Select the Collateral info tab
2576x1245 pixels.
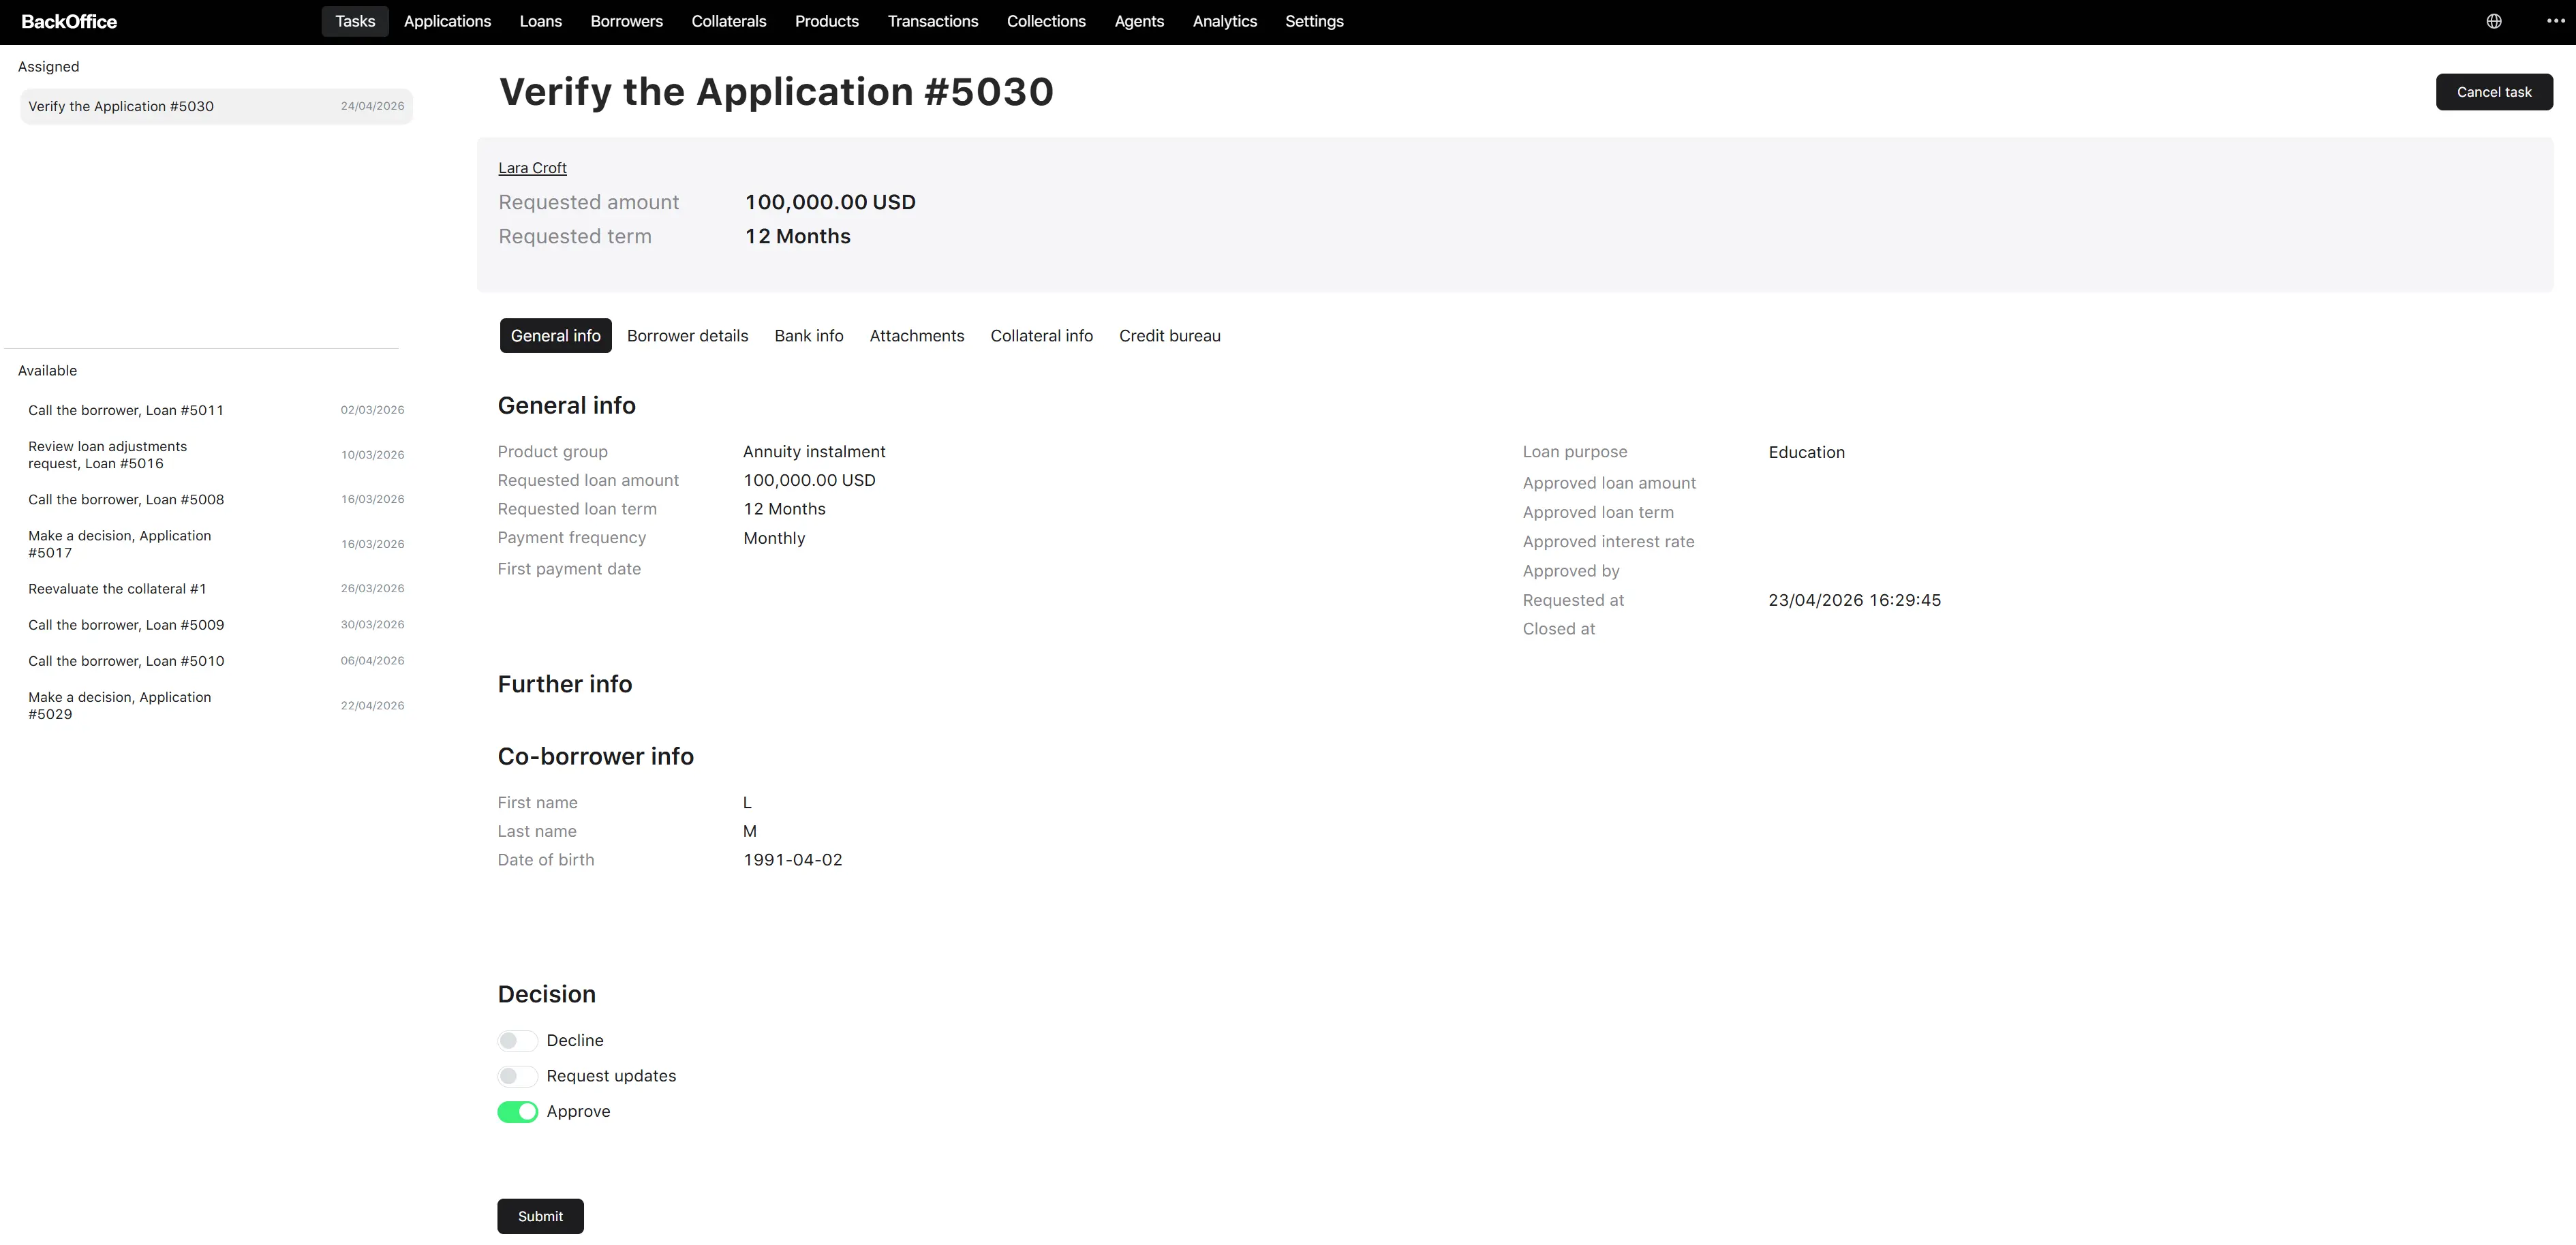pos(1041,336)
